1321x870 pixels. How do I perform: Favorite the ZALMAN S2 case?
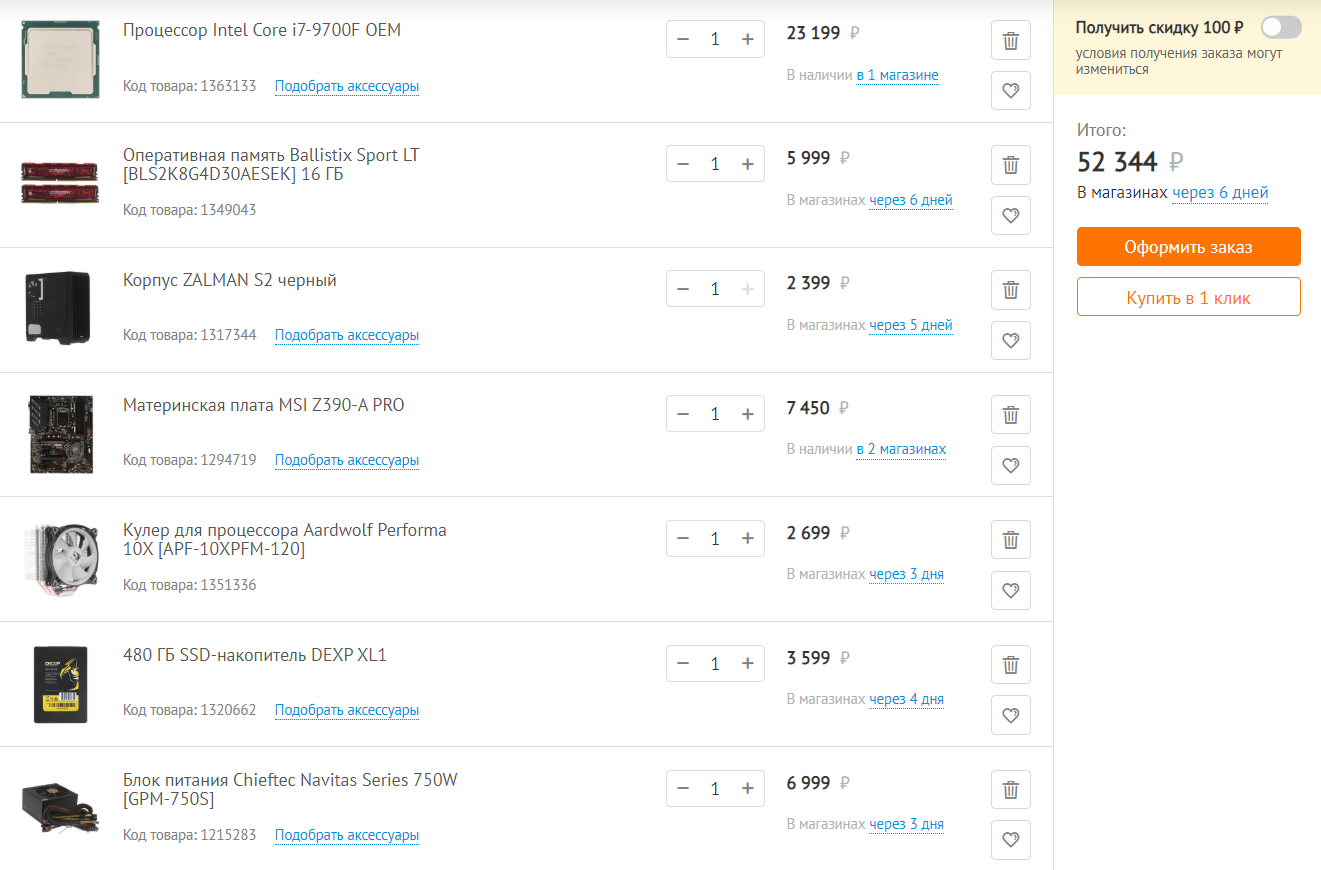(x=1010, y=340)
